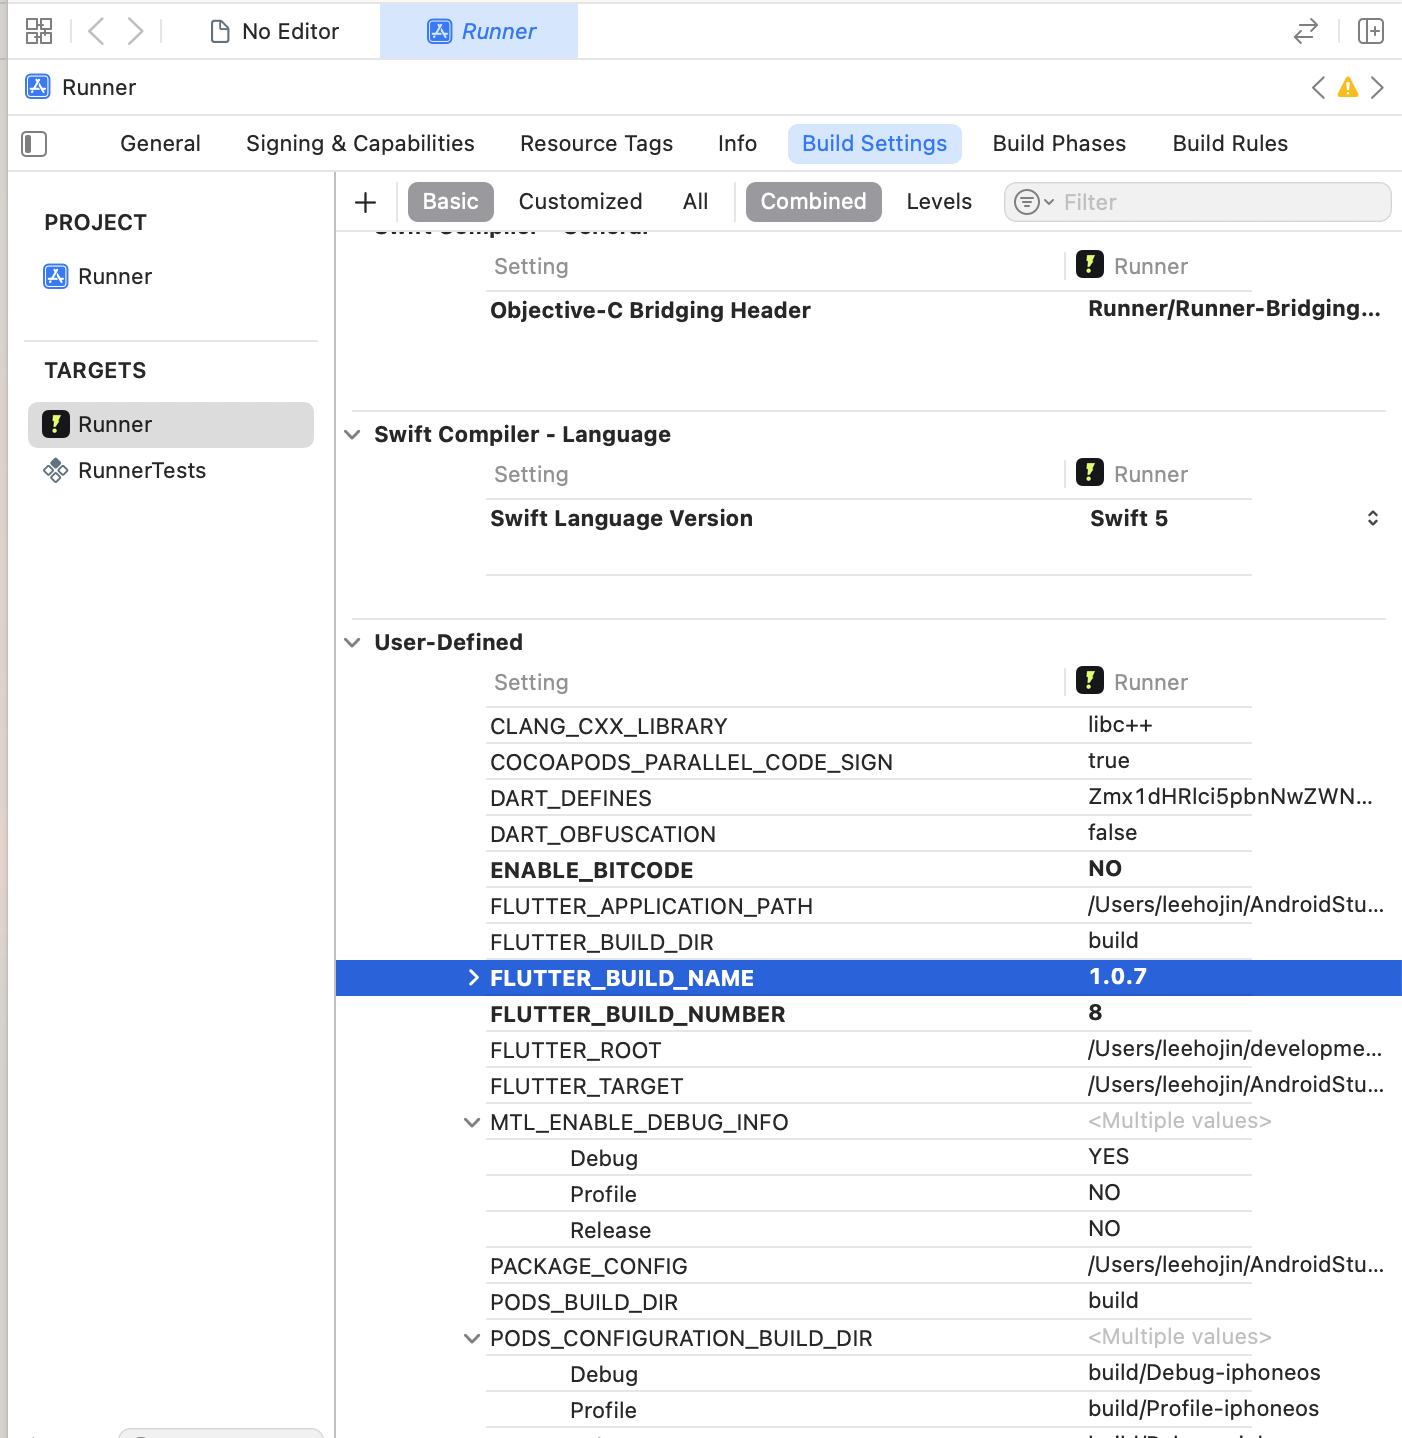Click the ENABLE_BITCODE NO value

1105,869
